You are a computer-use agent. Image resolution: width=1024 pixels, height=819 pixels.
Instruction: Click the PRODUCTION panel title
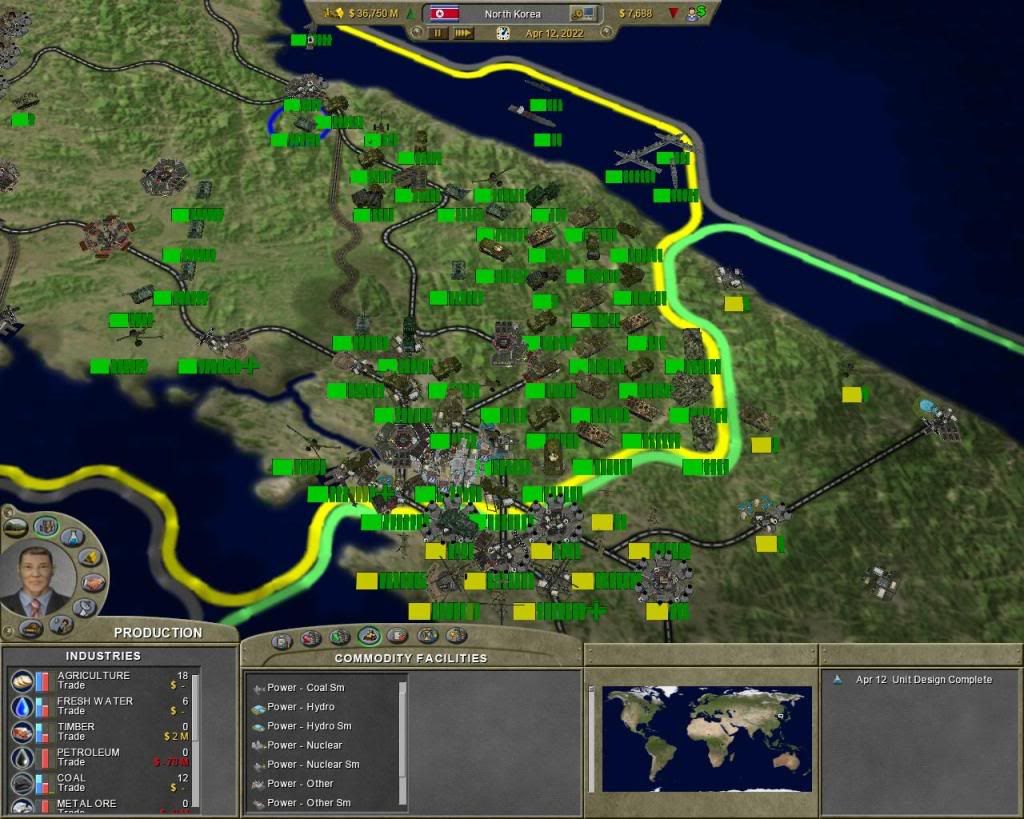pos(158,632)
